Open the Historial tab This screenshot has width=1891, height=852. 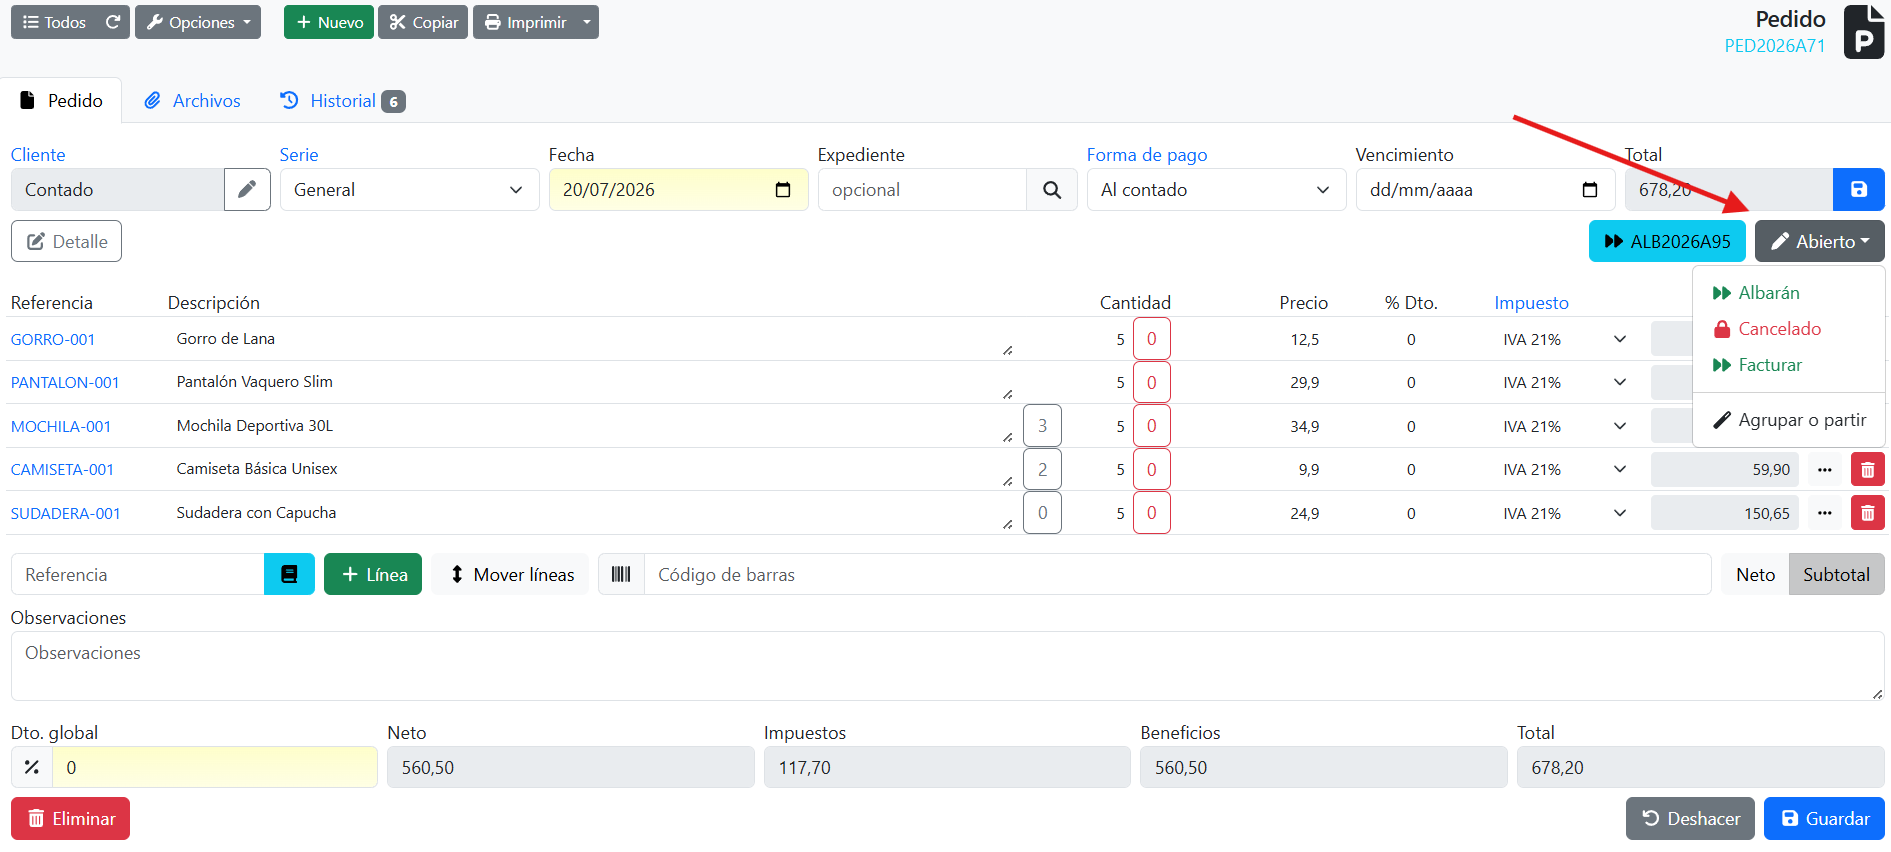342,101
